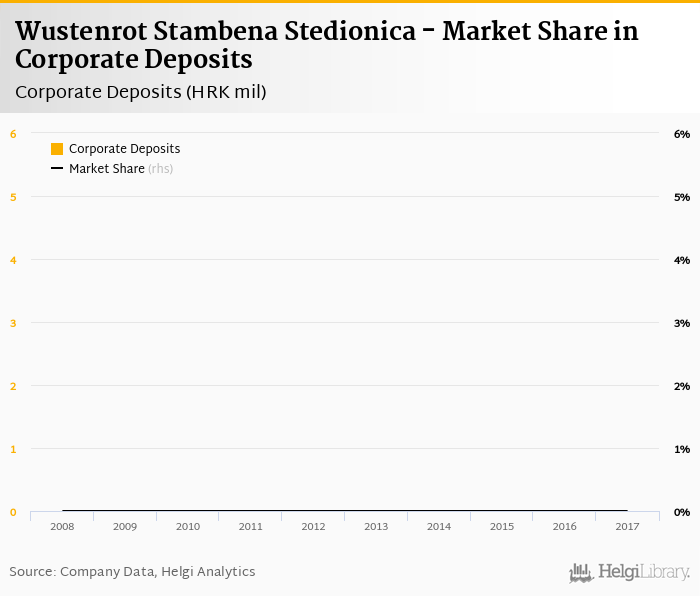Click the 0% right axis label
700x596 pixels.
coord(682,512)
